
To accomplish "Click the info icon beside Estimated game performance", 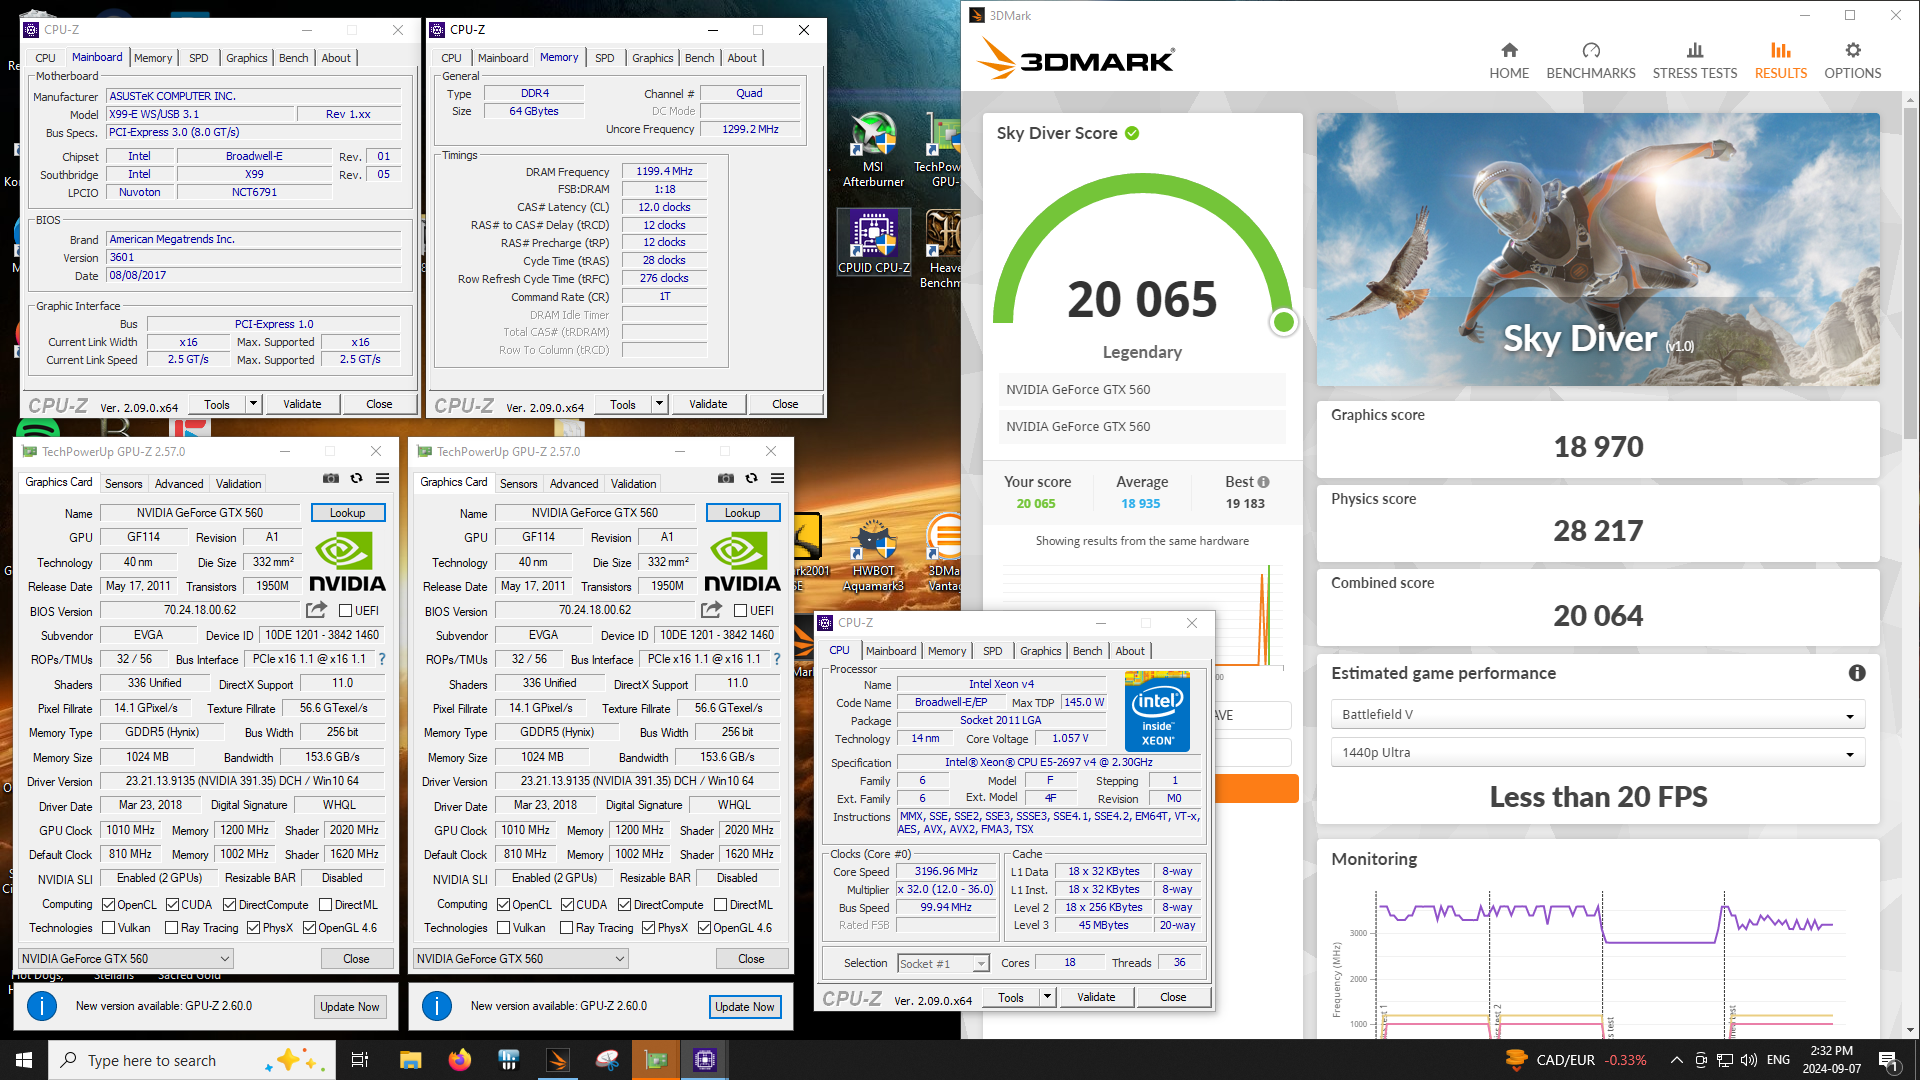I will click(1857, 673).
